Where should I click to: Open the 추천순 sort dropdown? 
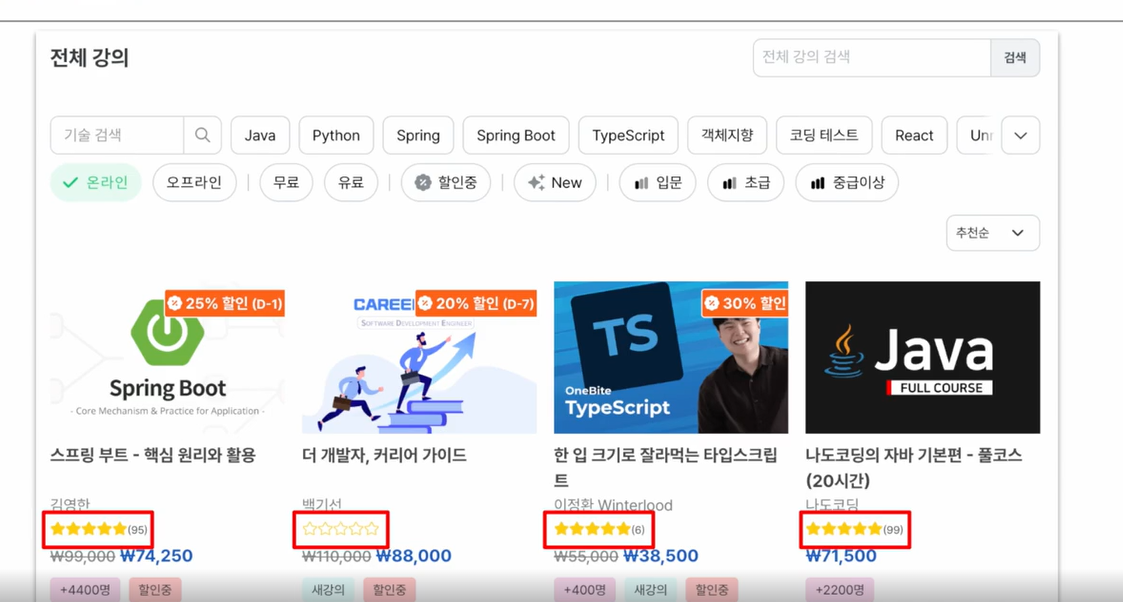pyautogui.click(x=993, y=233)
